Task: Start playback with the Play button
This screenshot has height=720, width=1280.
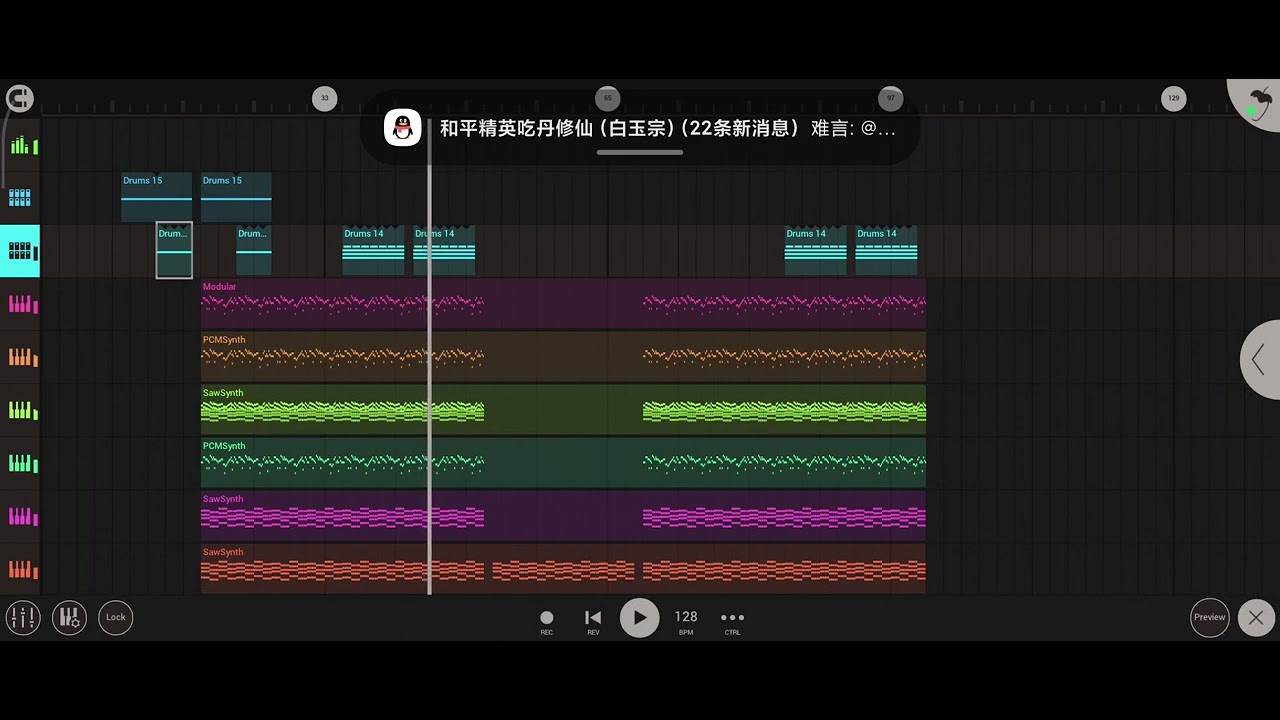Action: click(640, 618)
